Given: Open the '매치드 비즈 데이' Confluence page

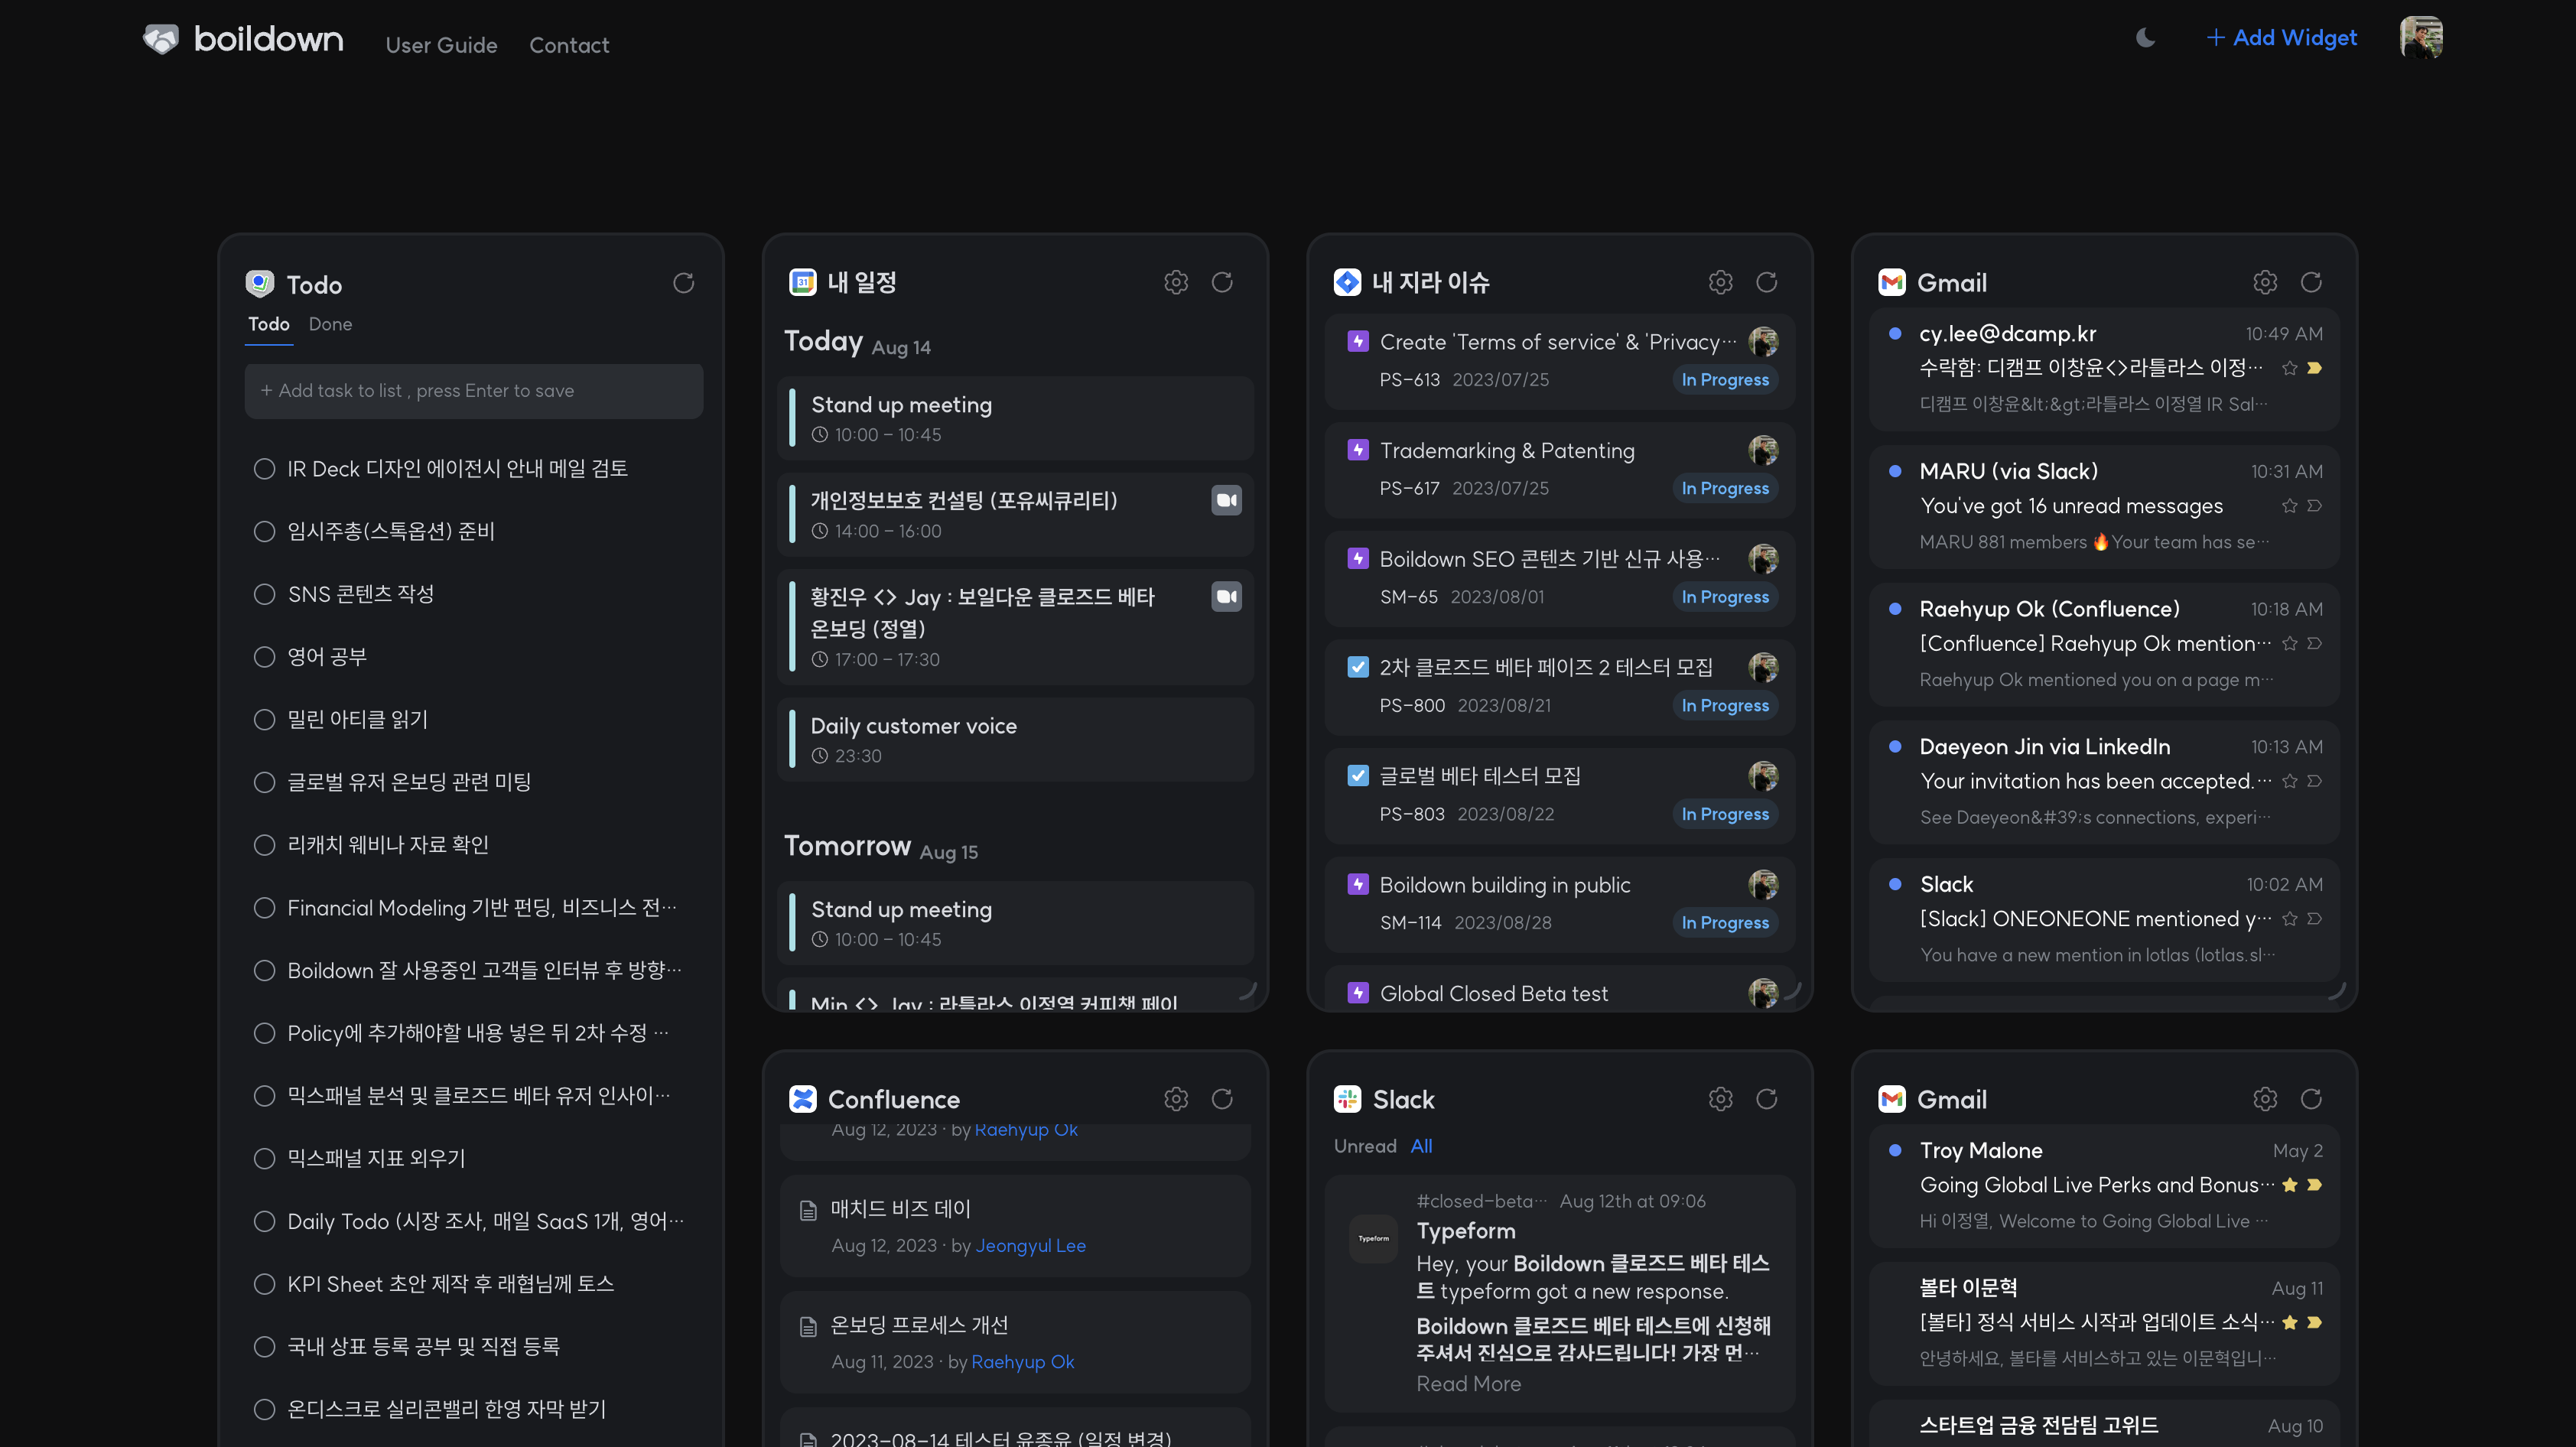Looking at the screenshot, I should tap(900, 1209).
